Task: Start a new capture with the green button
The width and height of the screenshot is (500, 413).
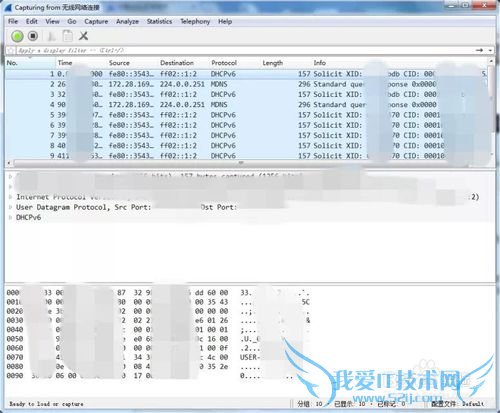Action: pyautogui.click(x=17, y=36)
